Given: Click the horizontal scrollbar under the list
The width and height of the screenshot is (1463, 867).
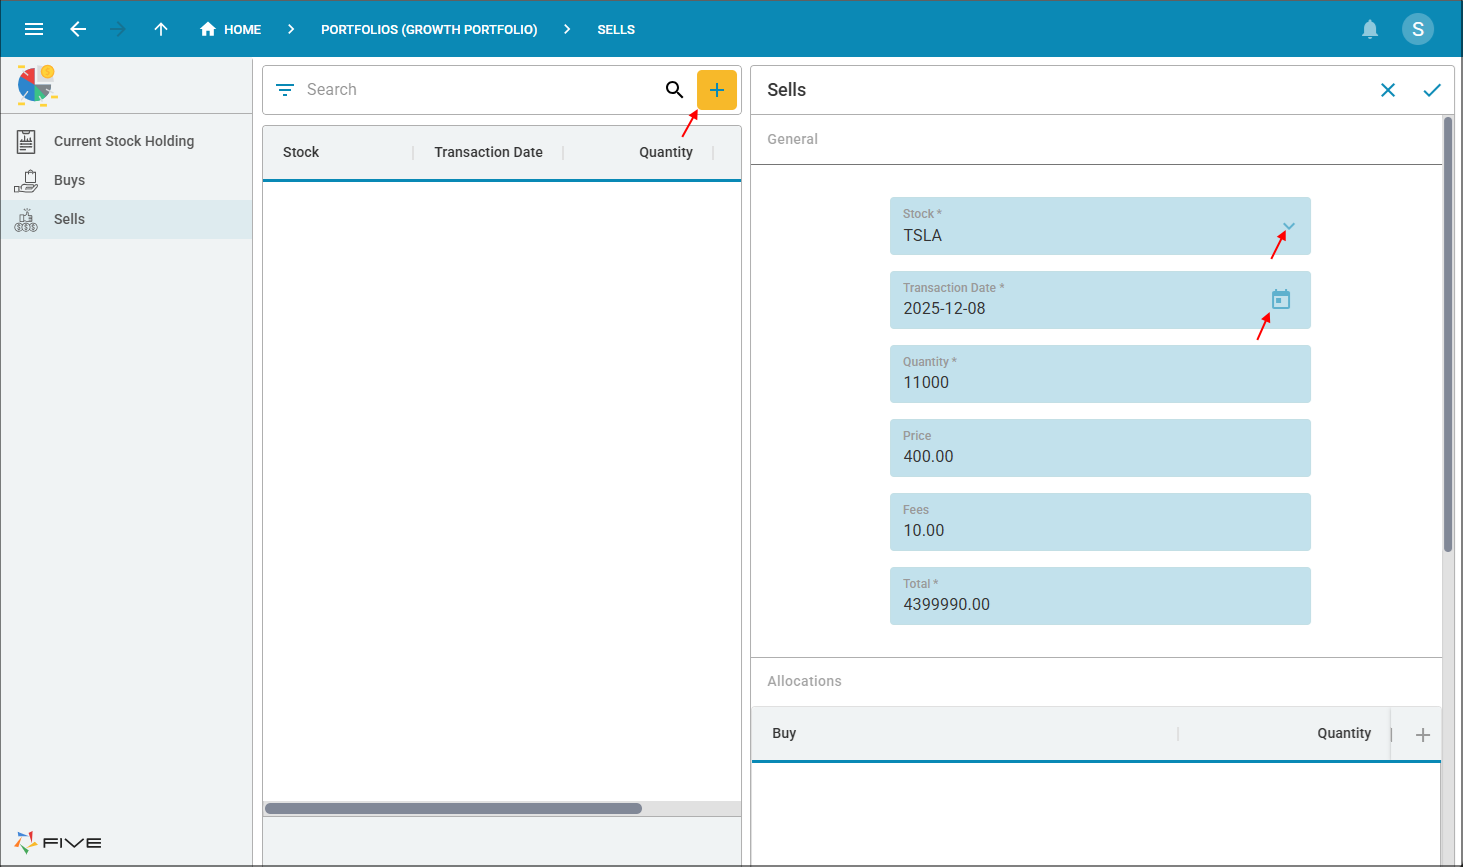Looking at the screenshot, I should pyautogui.click(x=453, y=808).
